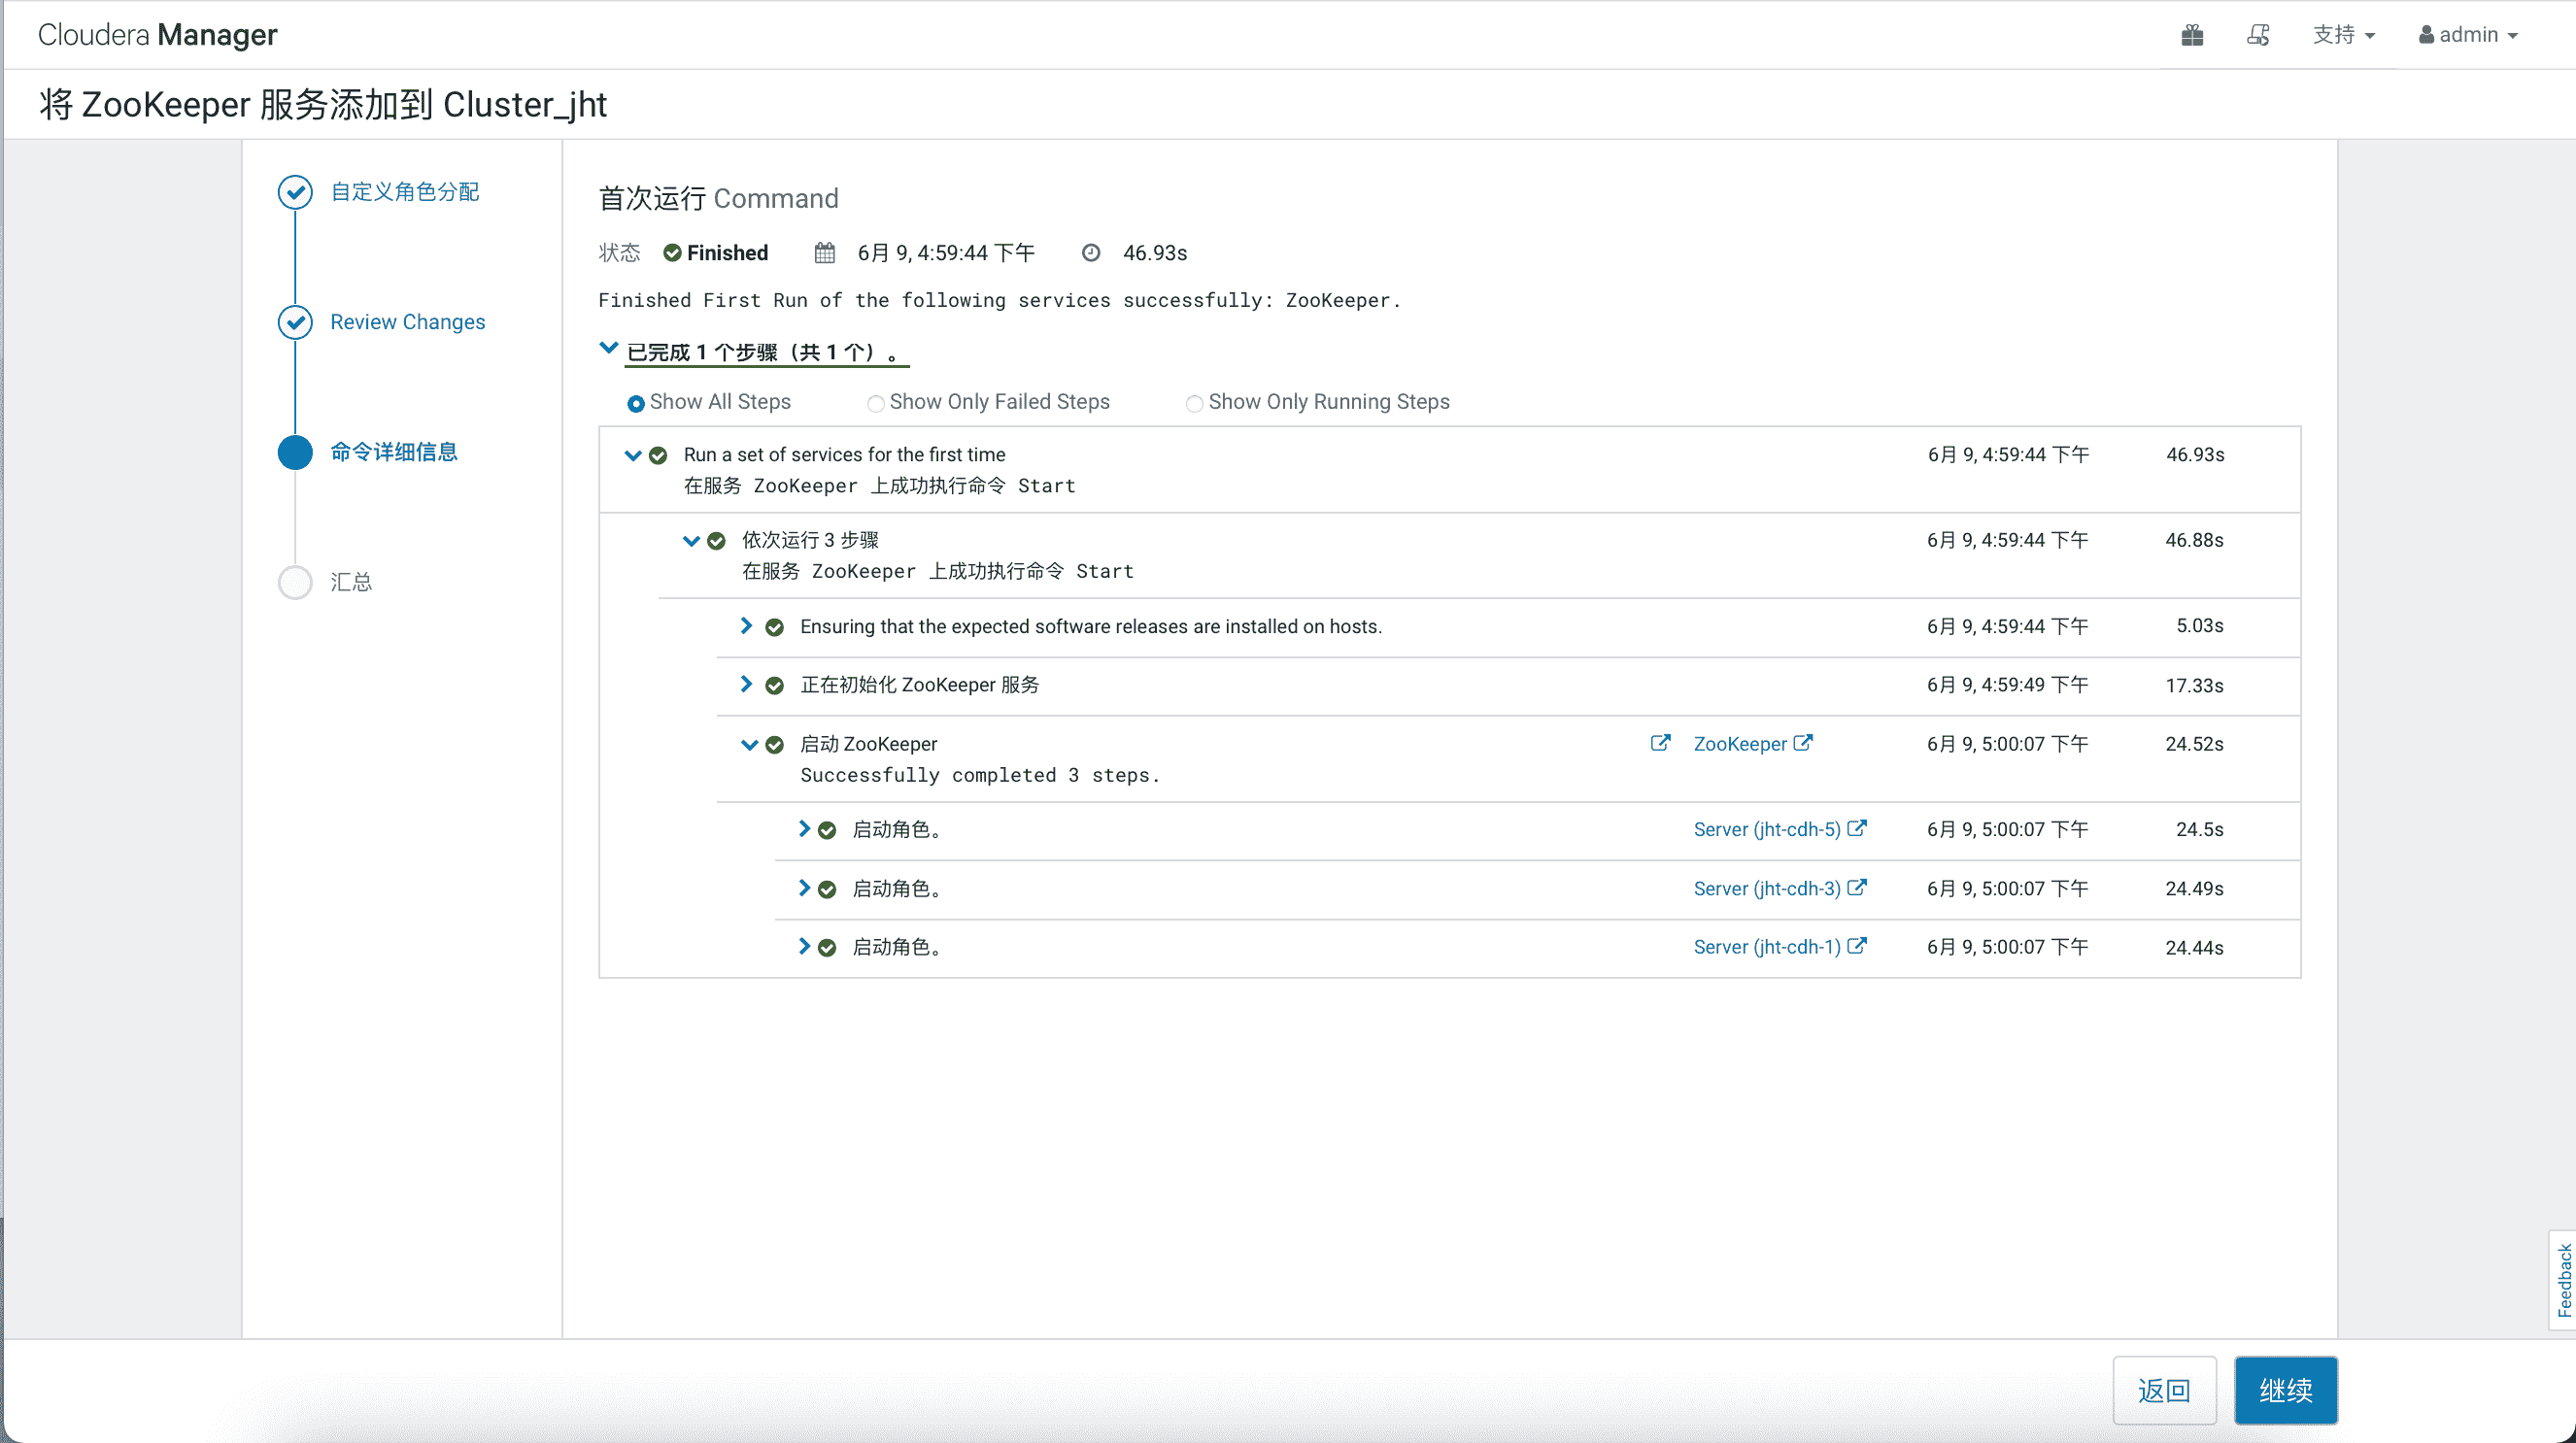Click success icon on 依次运行 3 步骤
Viewport: 2576px width, 1443px height.
pos(716,541)
